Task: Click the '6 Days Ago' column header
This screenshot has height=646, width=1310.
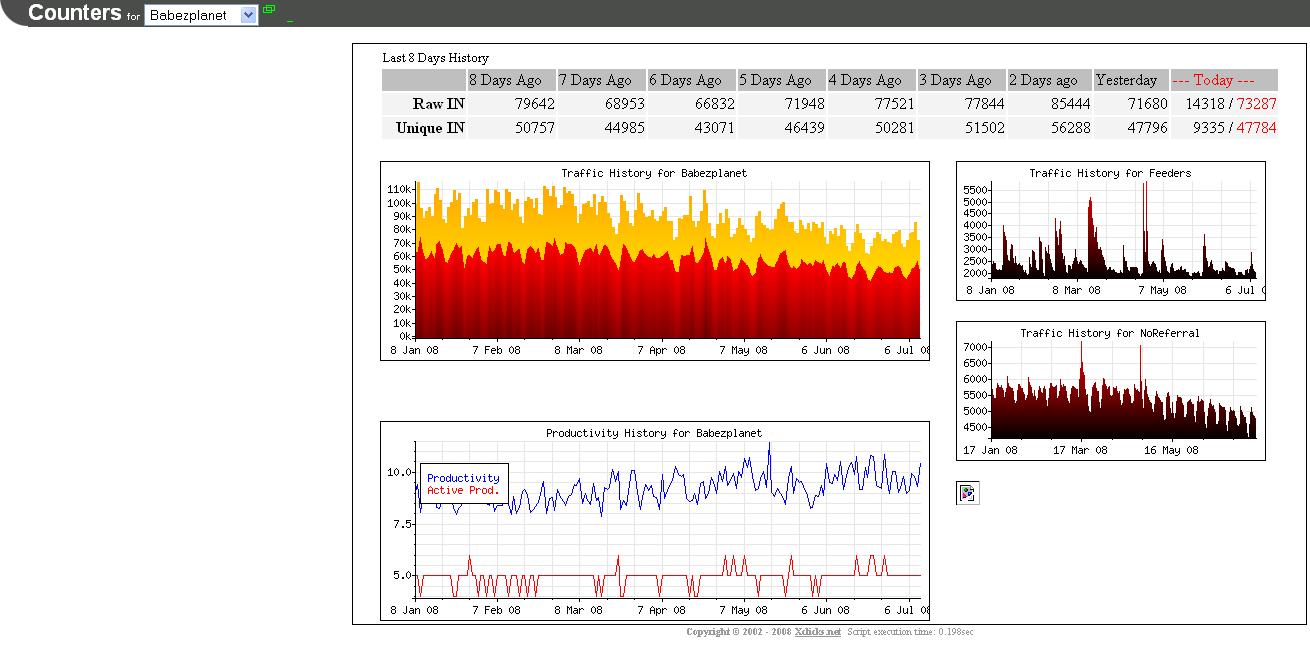Action: 692,80
